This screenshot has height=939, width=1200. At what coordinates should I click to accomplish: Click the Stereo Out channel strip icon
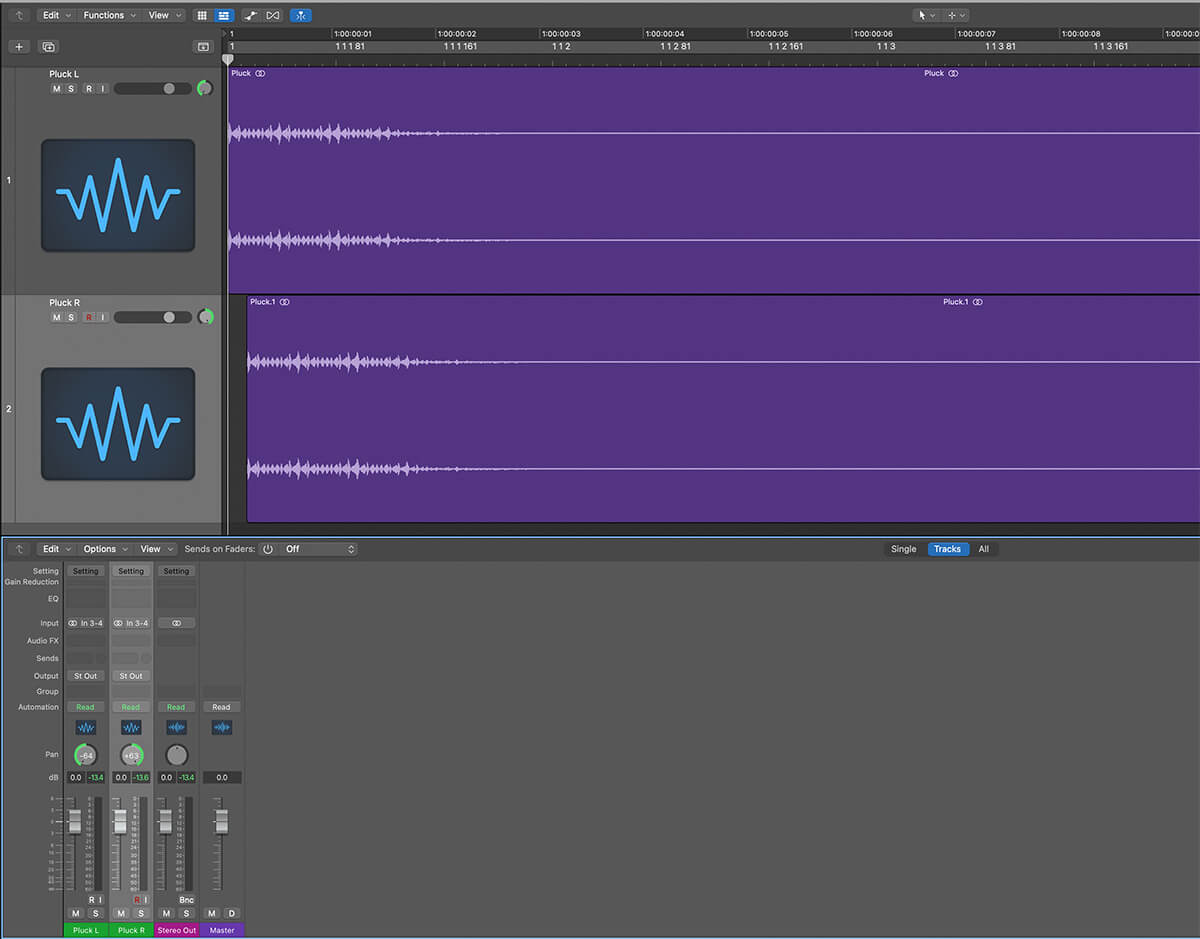[176, 728]
